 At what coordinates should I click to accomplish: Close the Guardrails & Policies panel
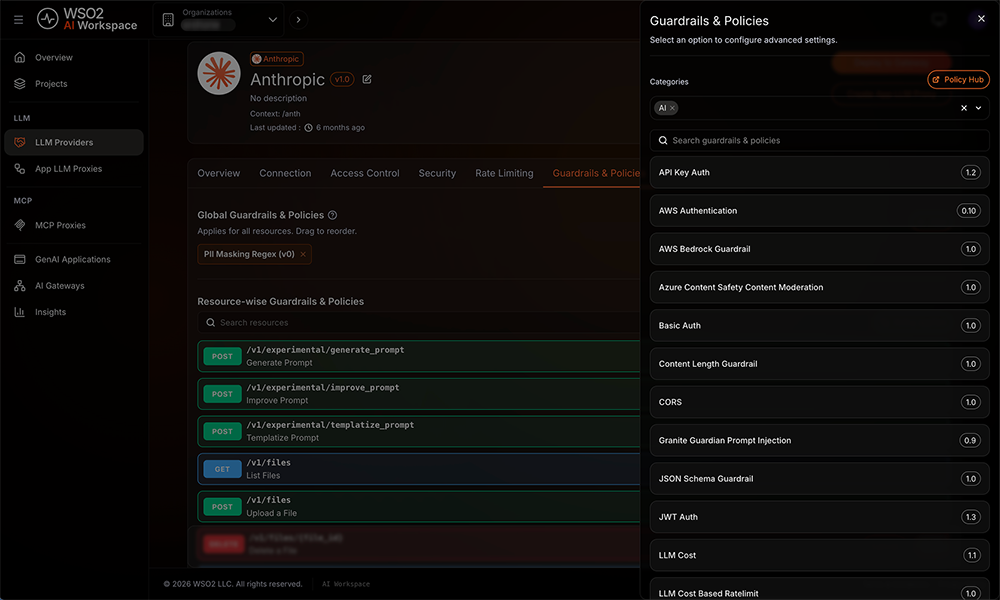[x=981, y=19]
